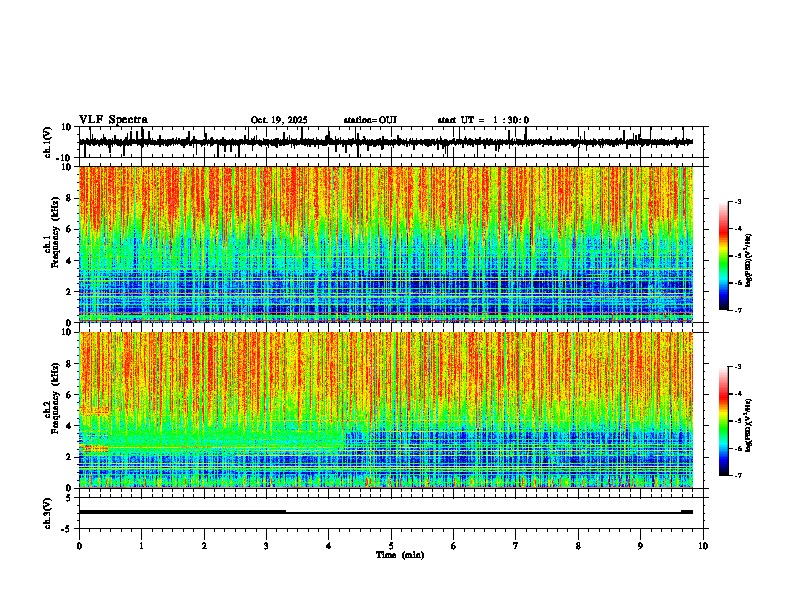The width and height of the screenshot is (792, 612).
Task: Click the ch.2 color scale bar
Action: [x=724, y=421]
